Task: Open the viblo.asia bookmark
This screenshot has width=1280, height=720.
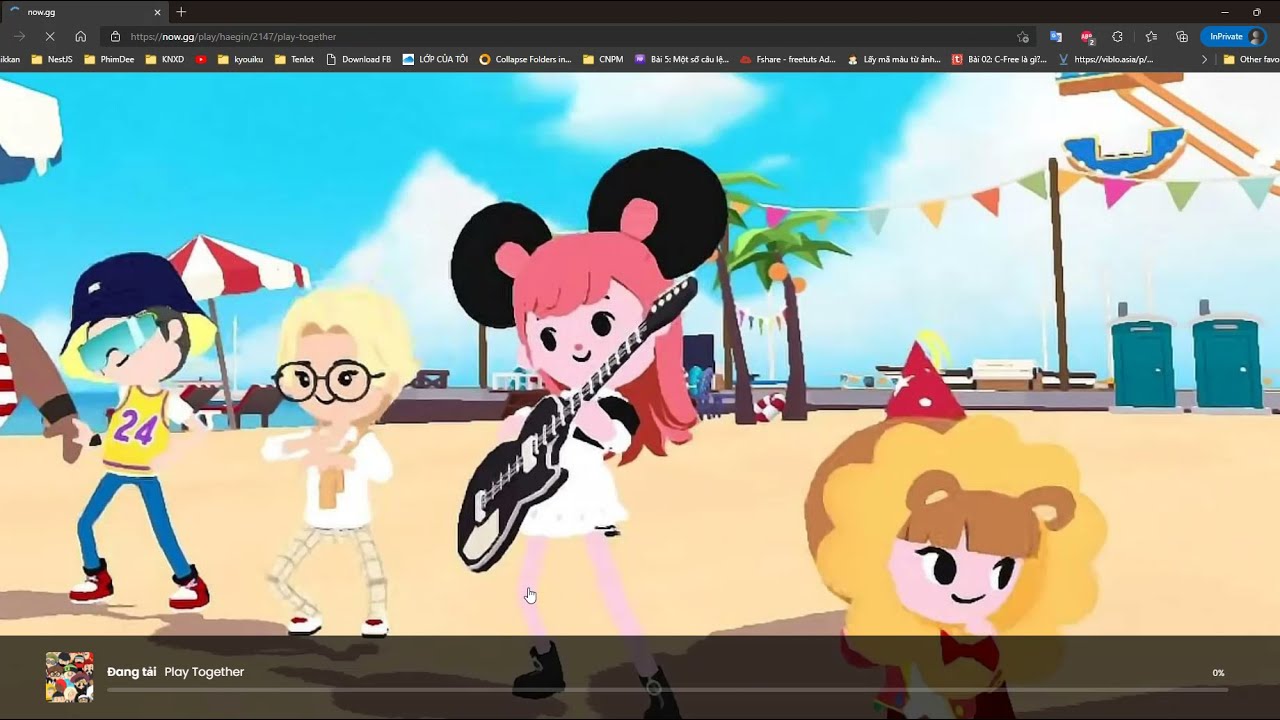Action: (1105, 59)
